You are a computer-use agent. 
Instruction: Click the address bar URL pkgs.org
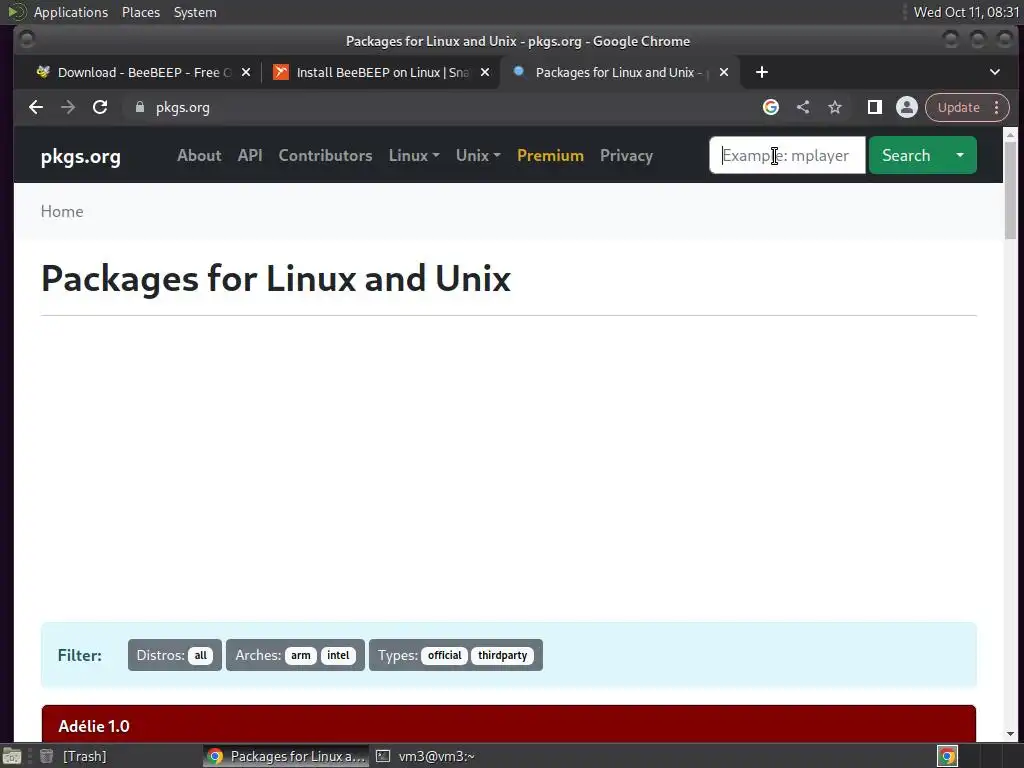point(182,108)
